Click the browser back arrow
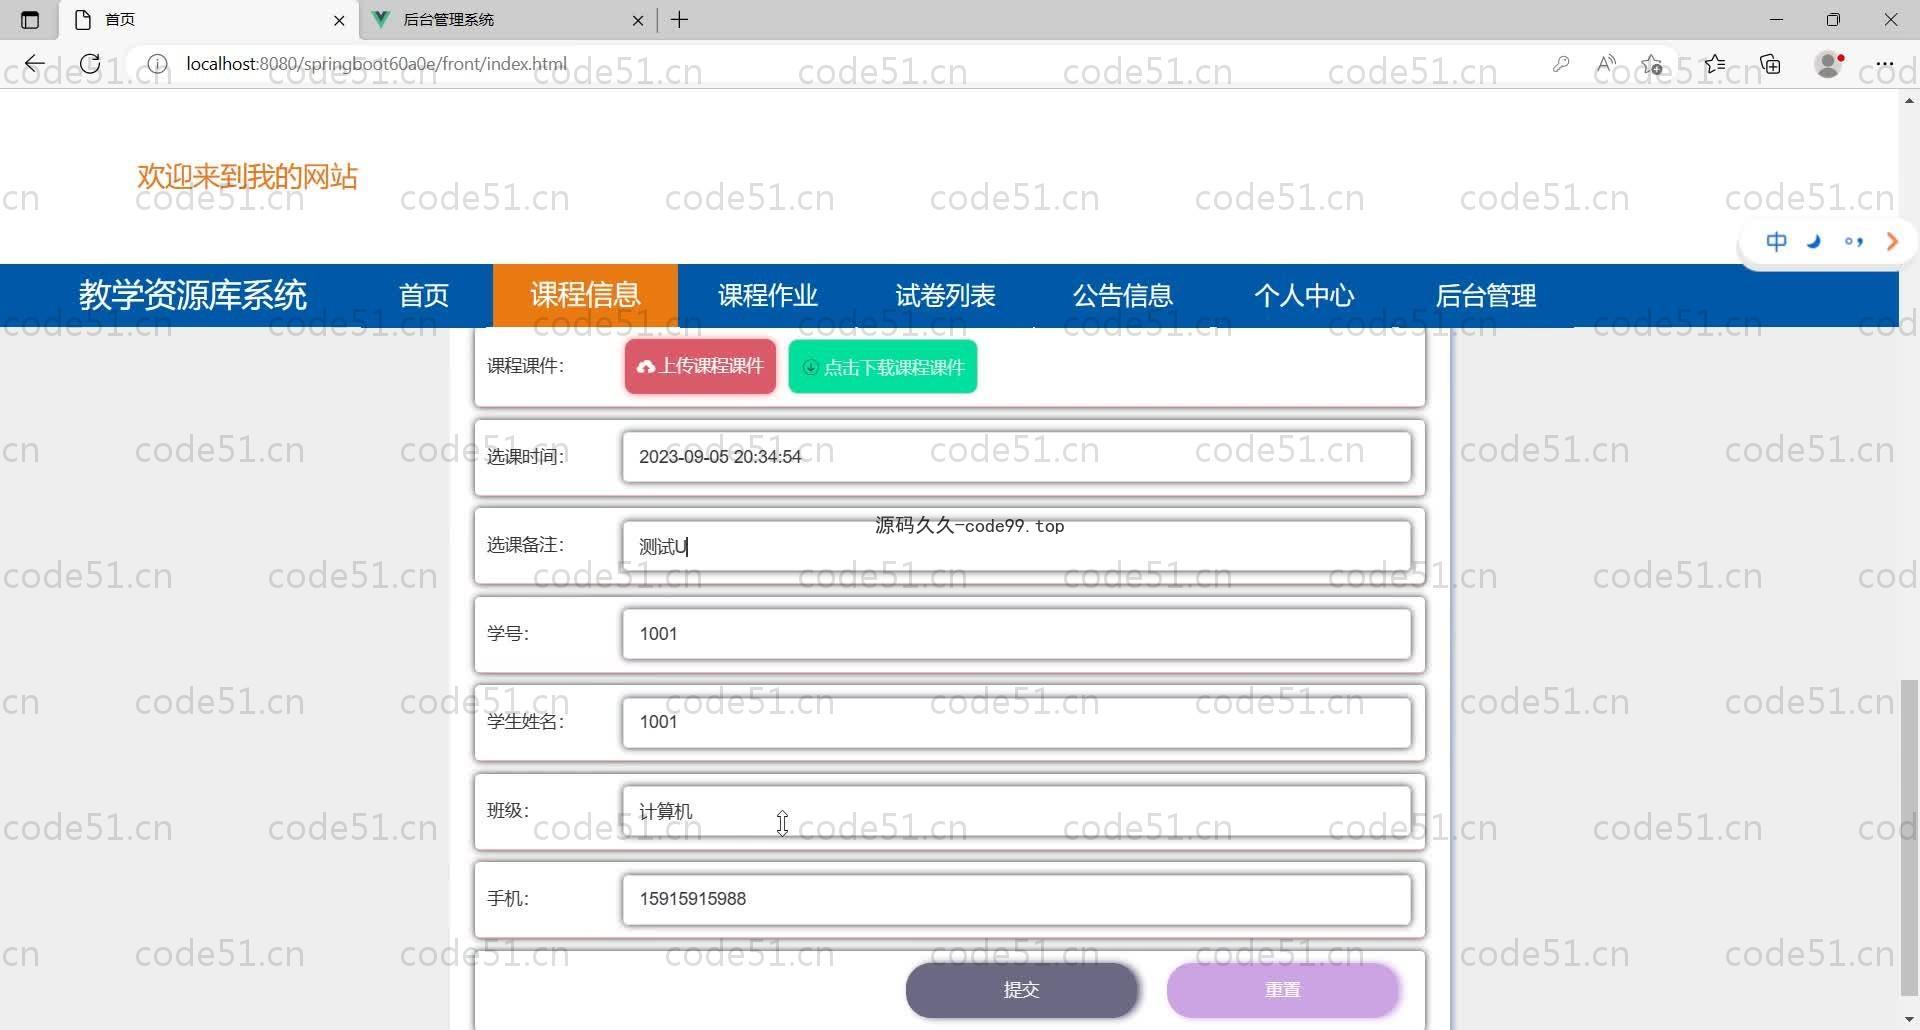This screenshot has height=1030, width=1920. [35, 64]
